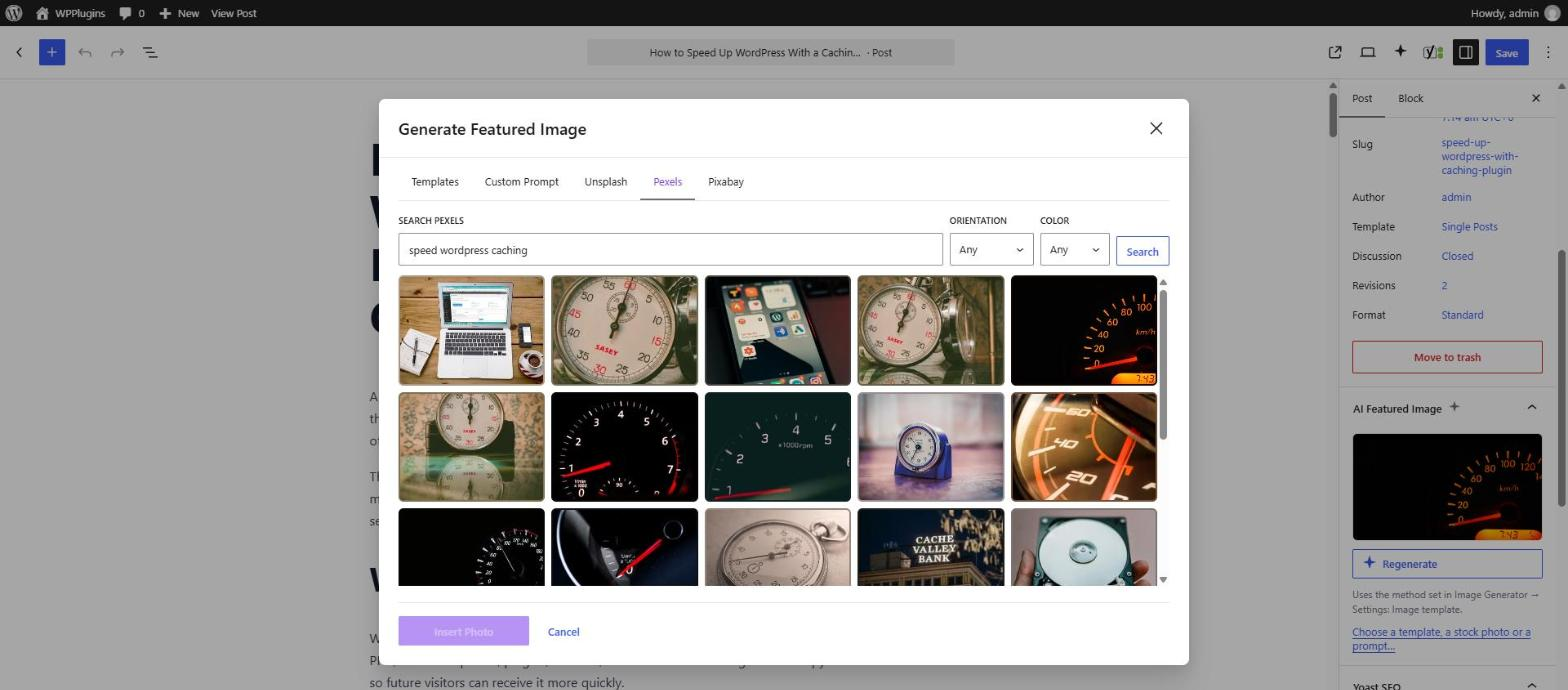The image size is (1568, 690).
Task: Choose the km/h orange speedometer photo
Action: coord(1084,330)
